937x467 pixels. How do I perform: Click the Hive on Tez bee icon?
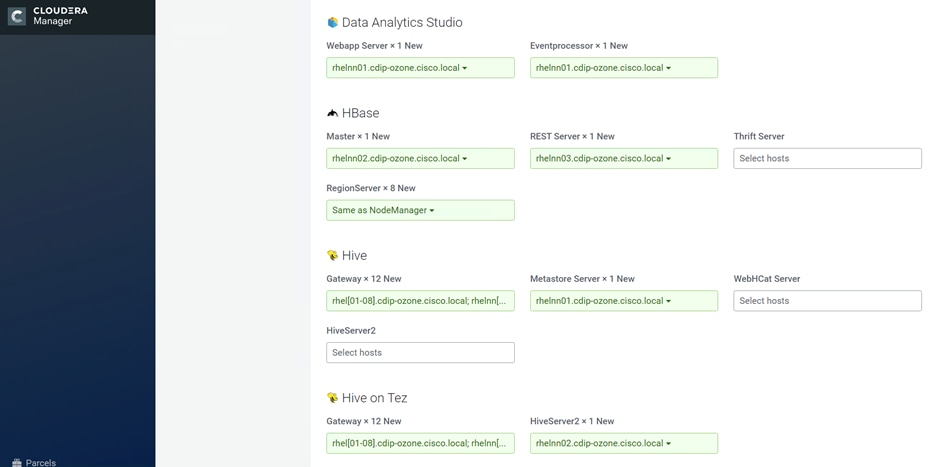[333, 398]
